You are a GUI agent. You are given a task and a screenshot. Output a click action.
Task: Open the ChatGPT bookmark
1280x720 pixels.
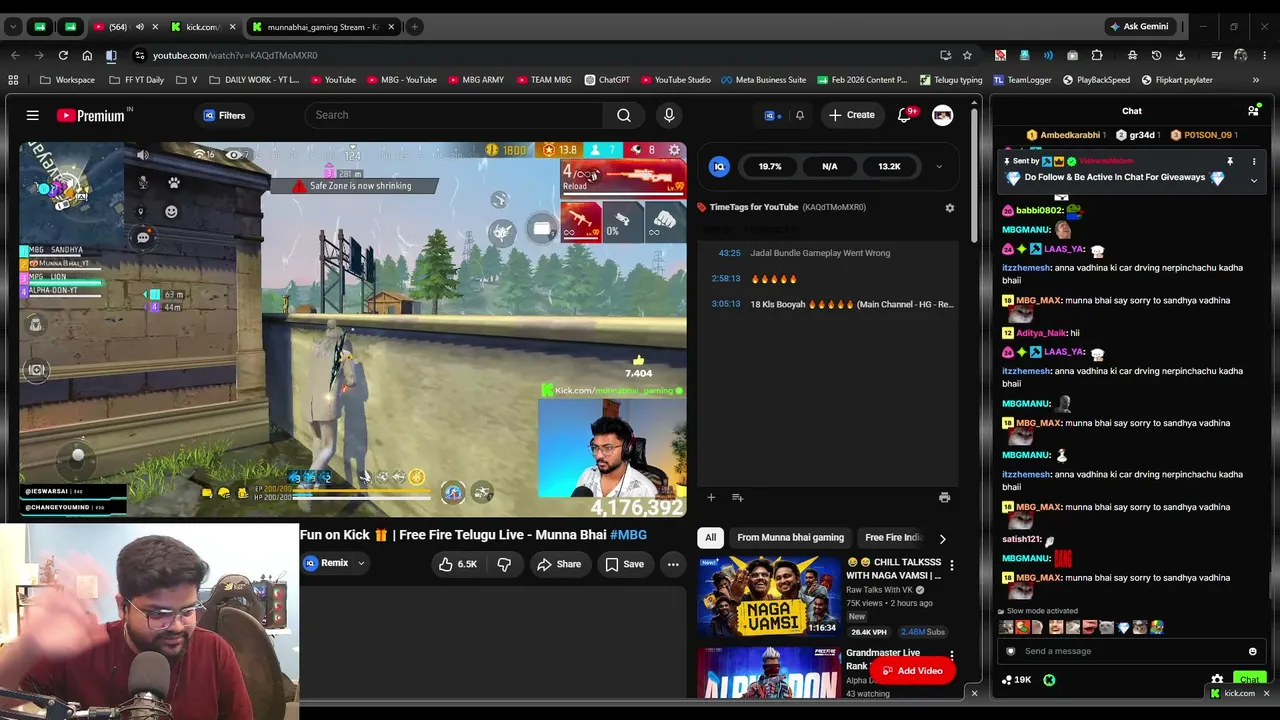[x=606, y=80]
